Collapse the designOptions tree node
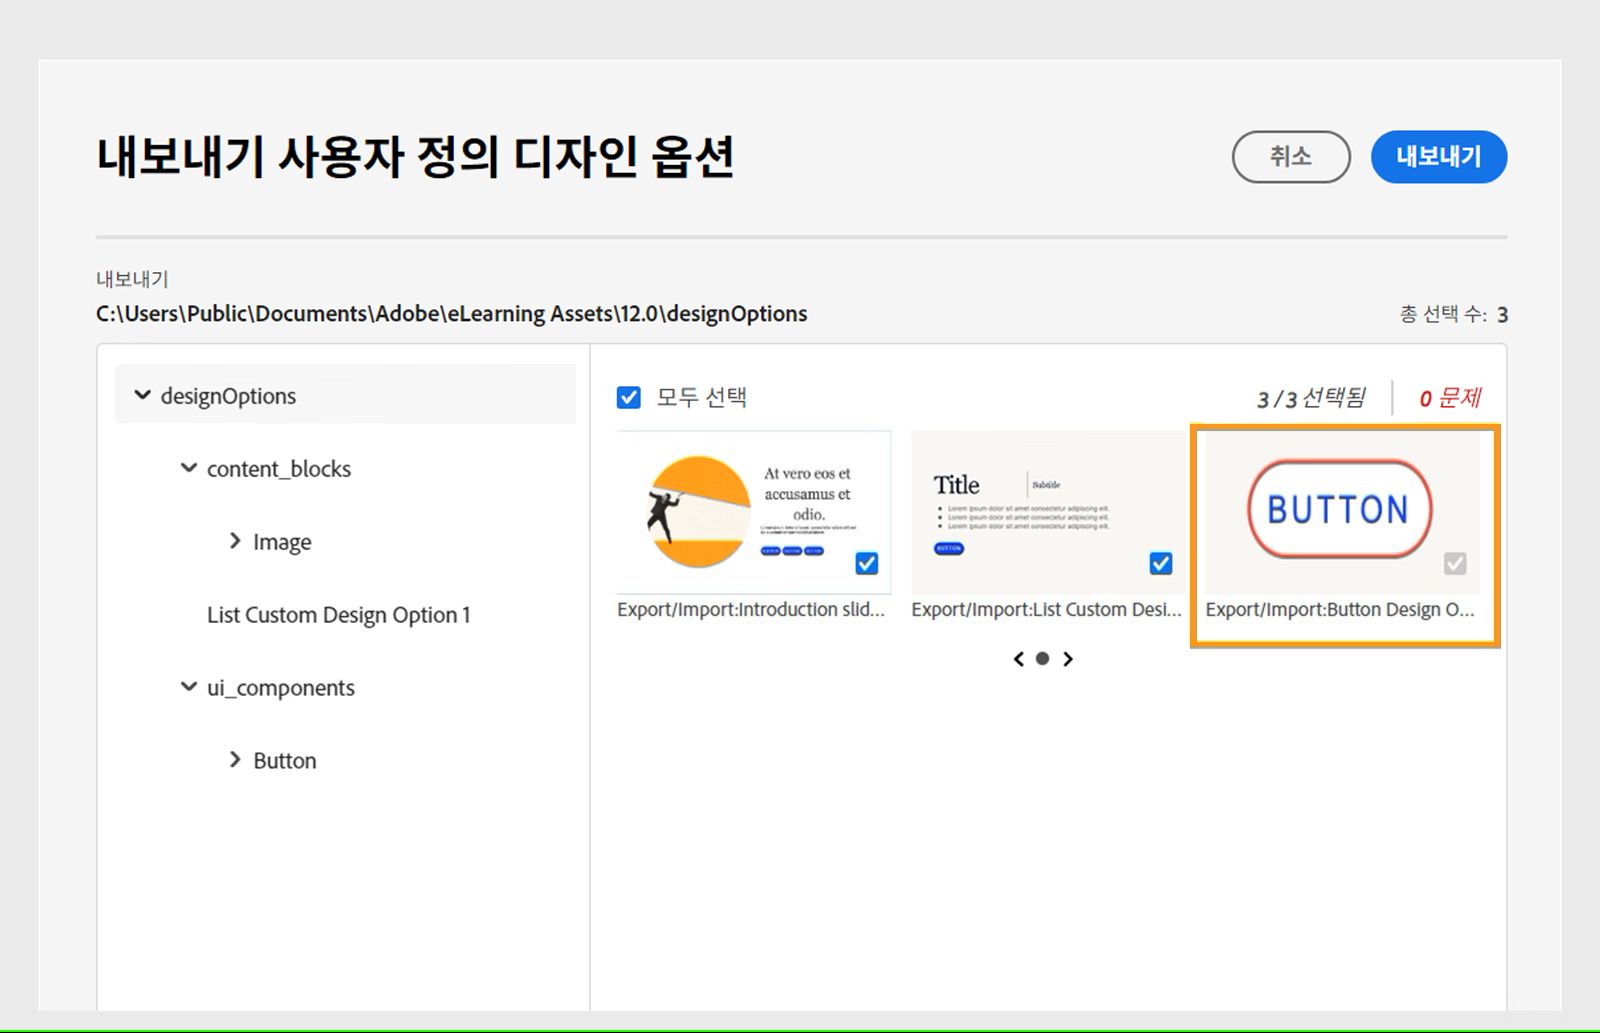This screenshot has height=1033, width=1600. click(x=142, y=395)
